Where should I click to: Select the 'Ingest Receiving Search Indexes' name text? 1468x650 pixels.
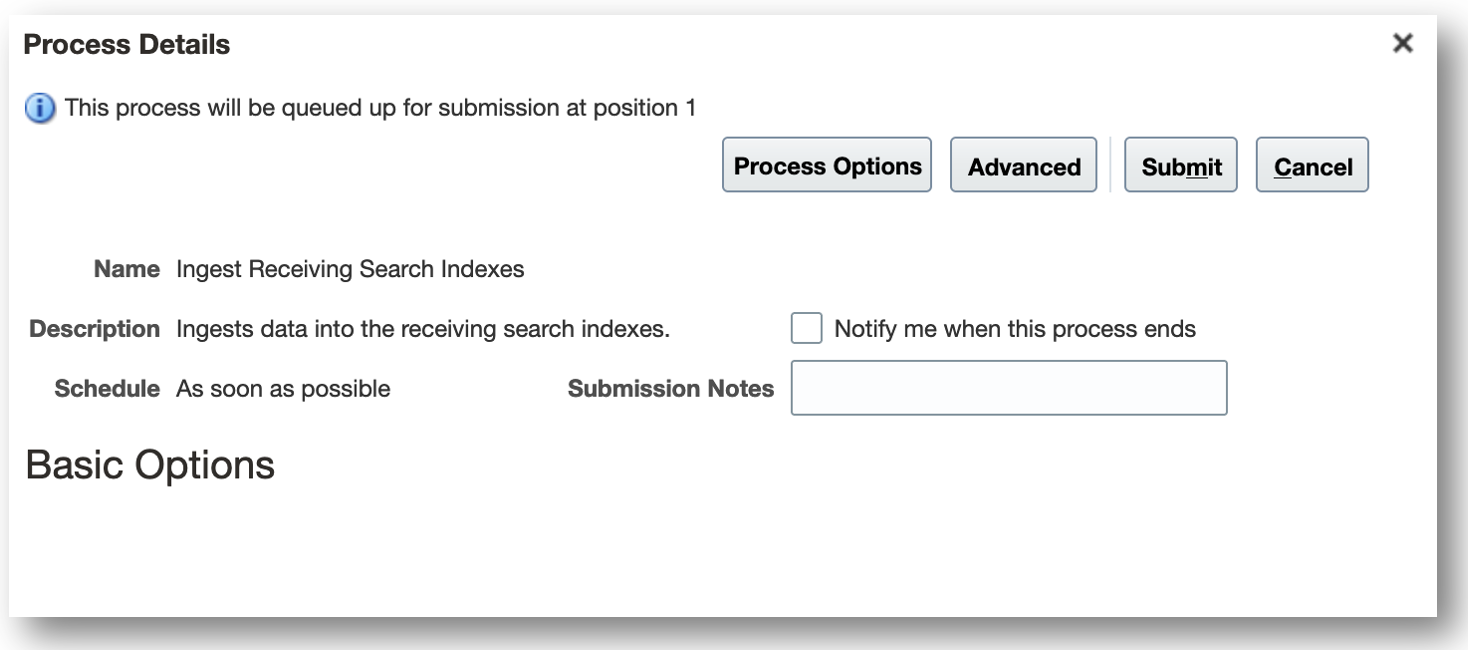click(x=350, y=269)
